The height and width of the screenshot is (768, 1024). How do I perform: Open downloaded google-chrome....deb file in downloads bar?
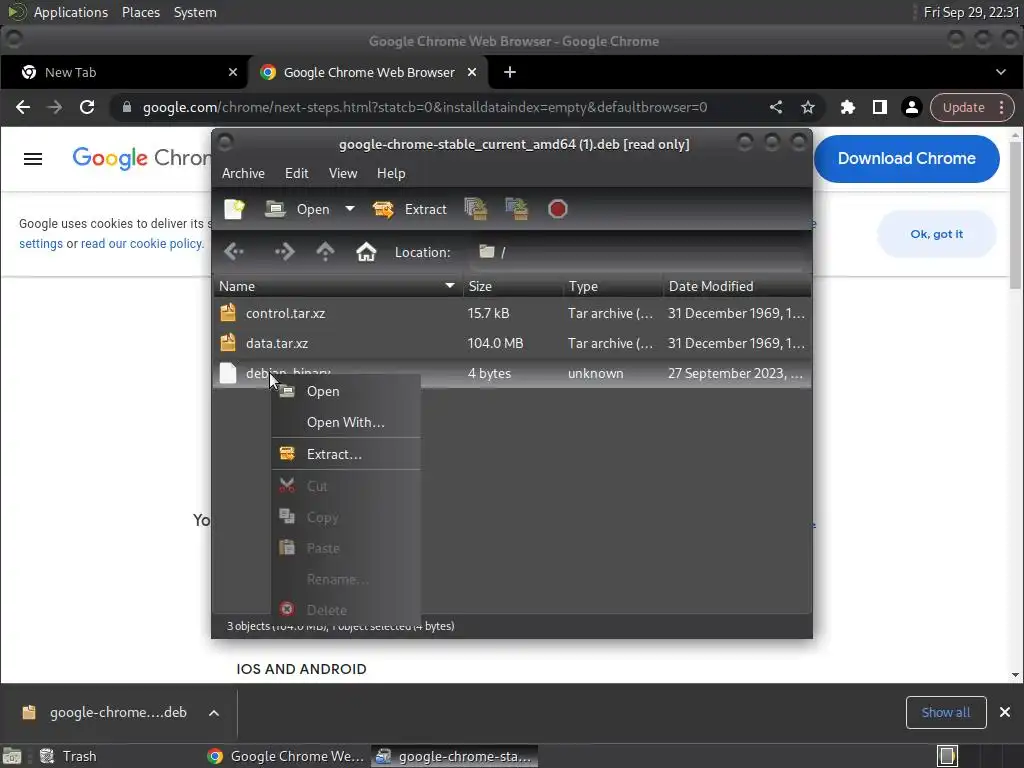click(106, 712)
